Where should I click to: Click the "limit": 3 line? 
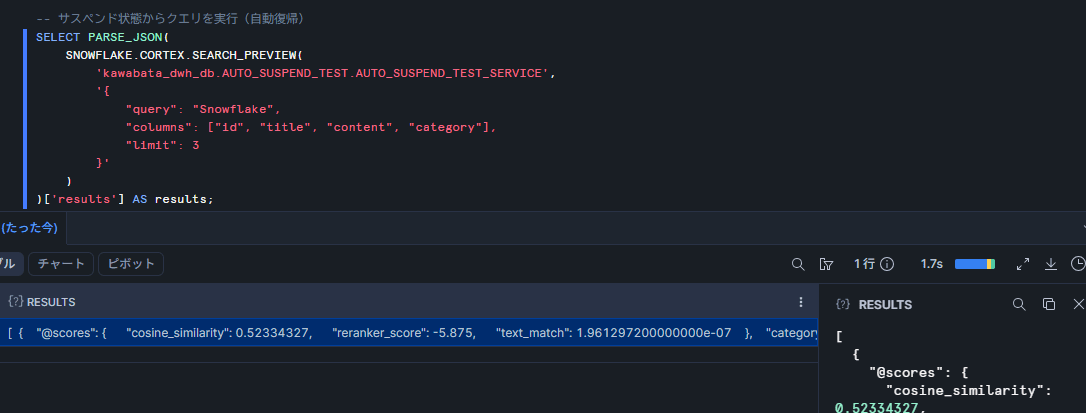click(163, 145)
